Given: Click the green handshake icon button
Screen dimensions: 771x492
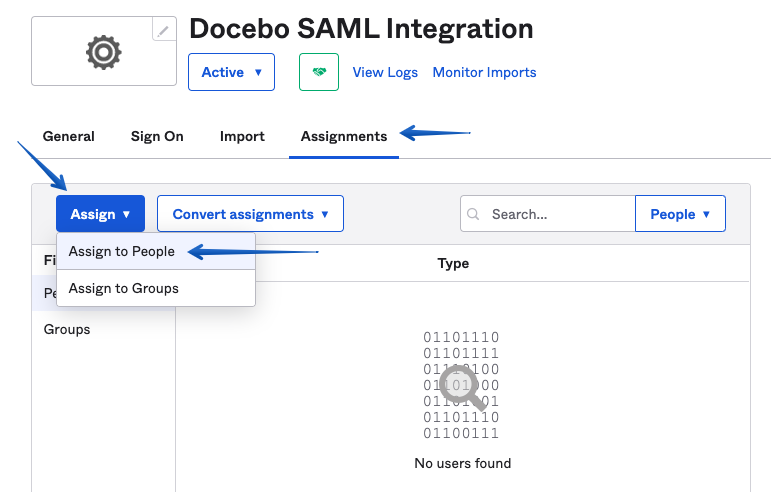Looking at the screenshot, I should click(319, 72).
